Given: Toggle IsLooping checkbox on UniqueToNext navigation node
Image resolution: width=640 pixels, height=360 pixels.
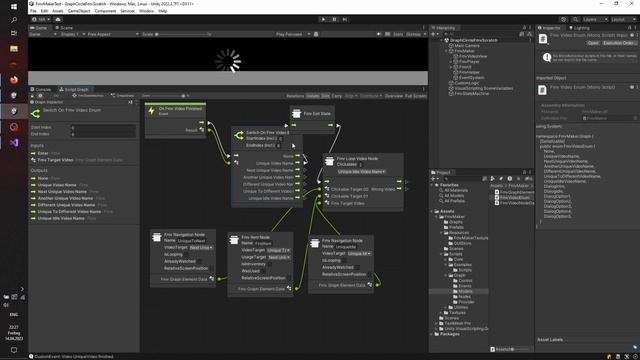Looking at the screenshot, I should 186,255.
